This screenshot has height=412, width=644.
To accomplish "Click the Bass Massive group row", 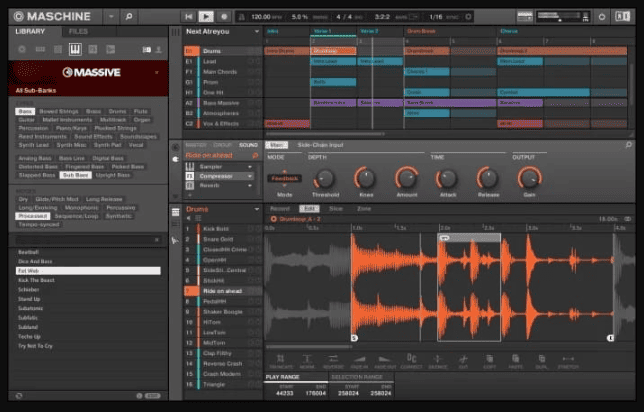I will coord(223,103).
